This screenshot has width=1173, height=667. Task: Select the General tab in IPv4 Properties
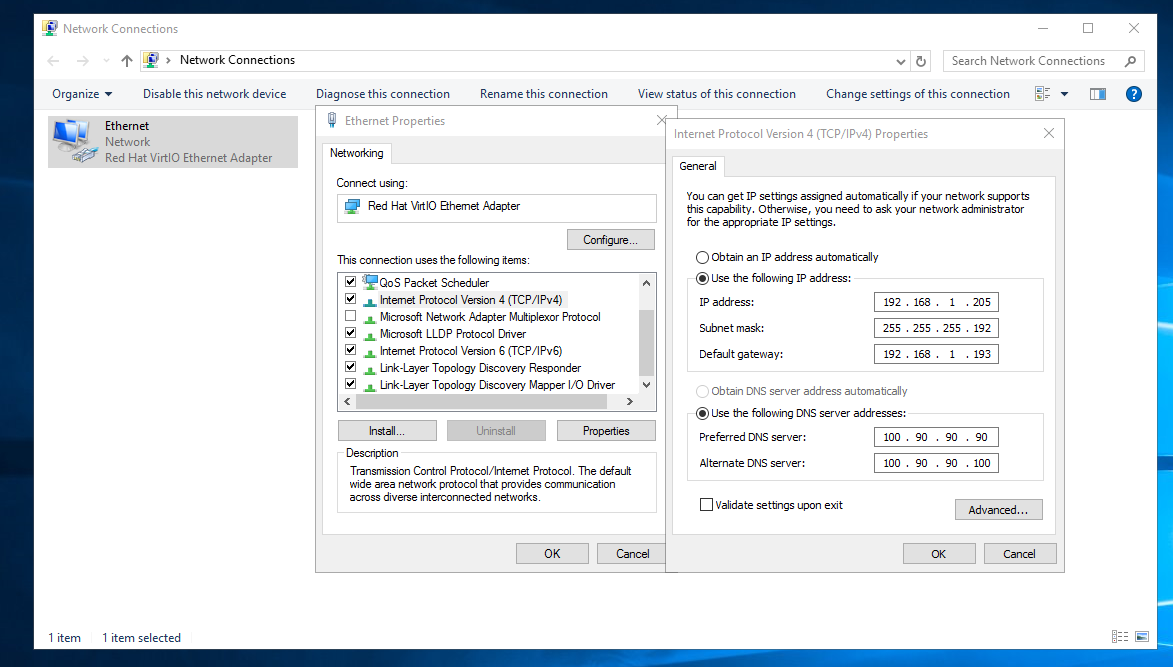click(x=697, y=166)
